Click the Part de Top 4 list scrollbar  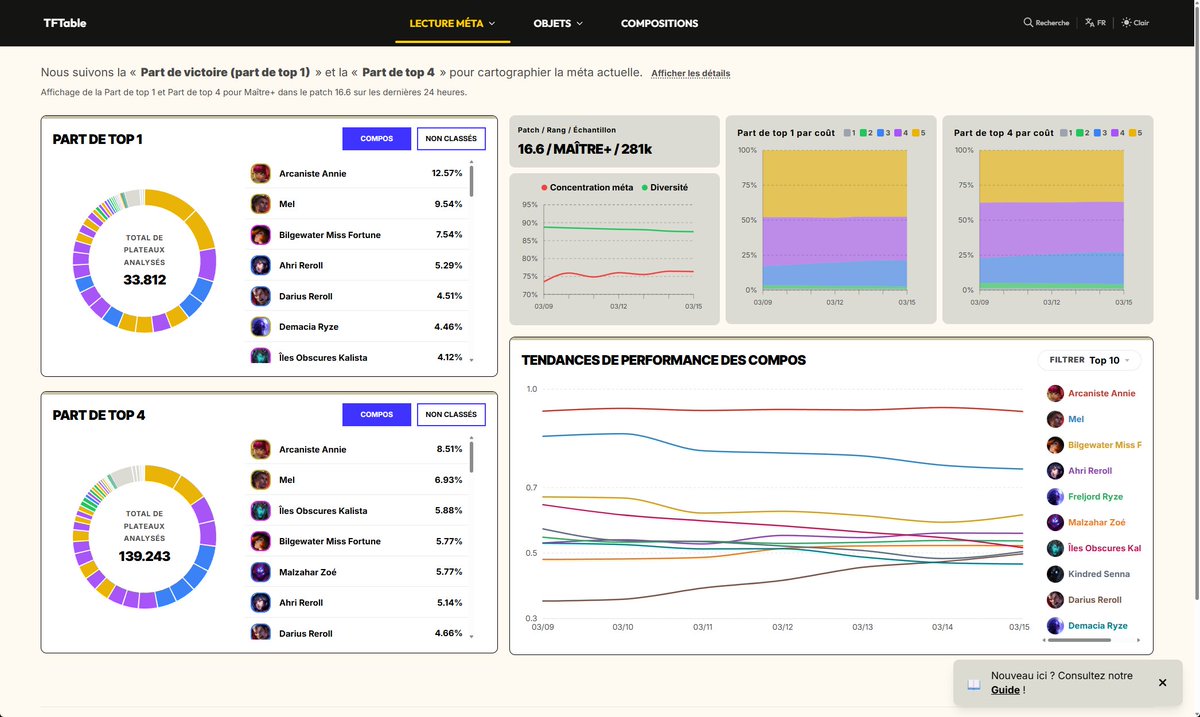coord(471,457)
